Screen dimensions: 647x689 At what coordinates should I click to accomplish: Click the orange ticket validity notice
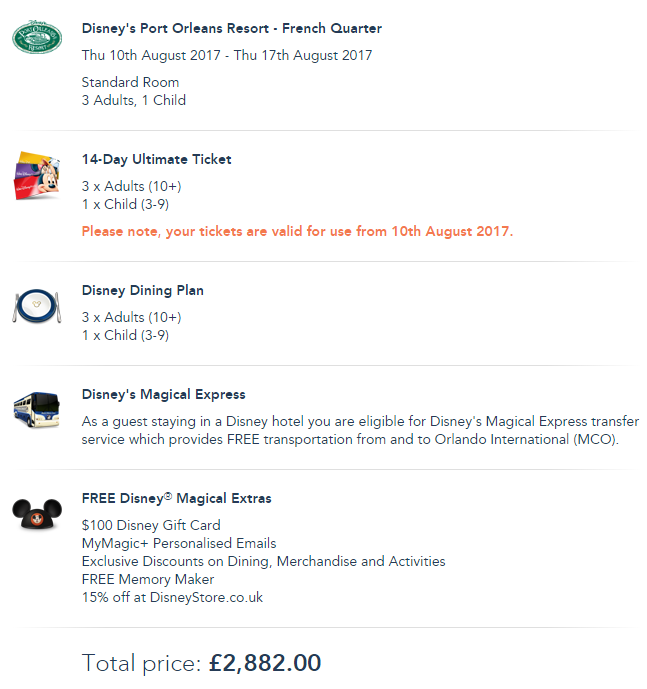[x=297, y=231]
